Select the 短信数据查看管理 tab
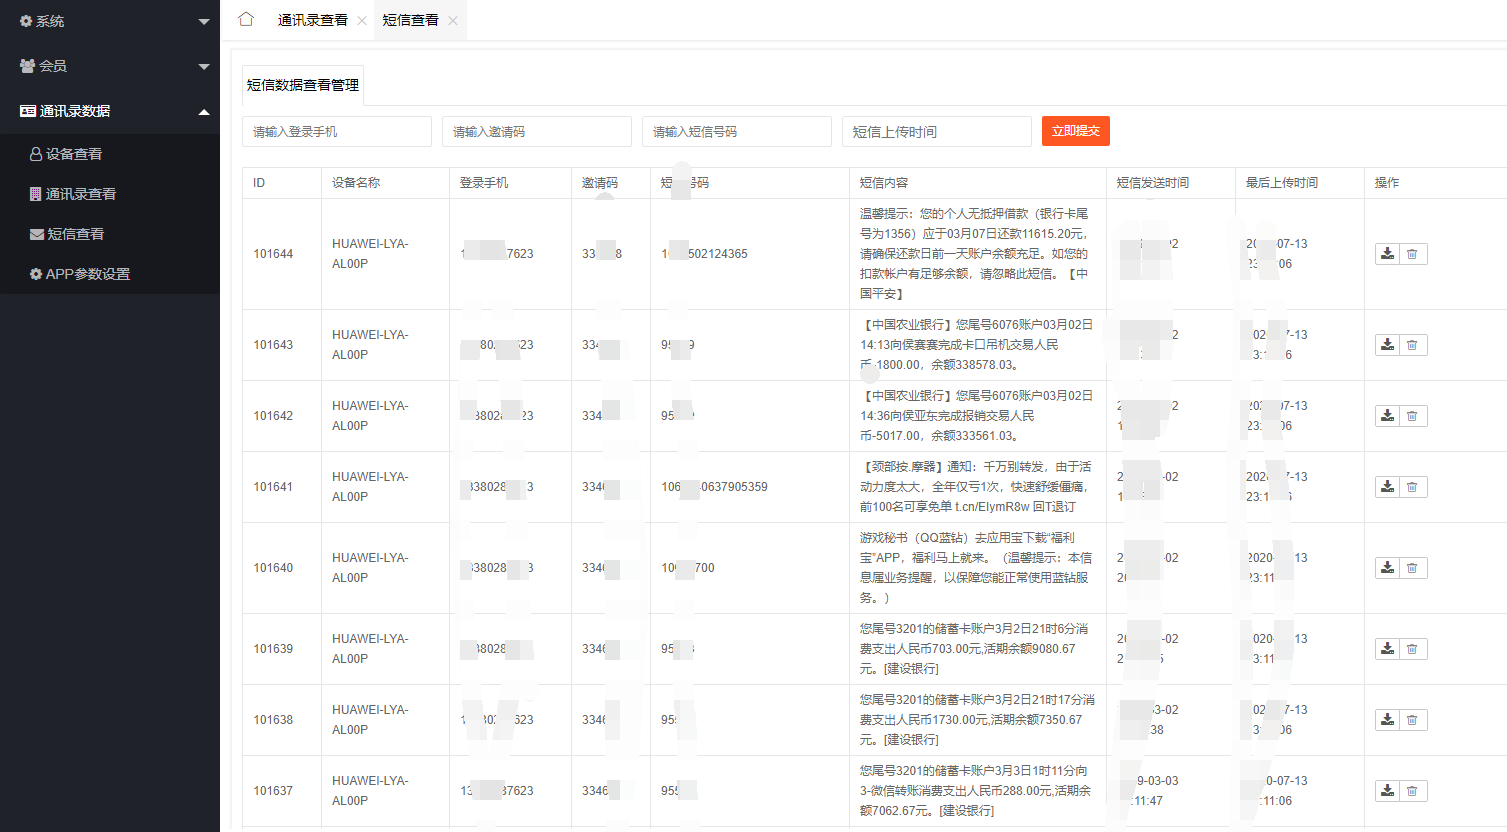The width and height of the screenshot is (1507, 832). (300, 85)
